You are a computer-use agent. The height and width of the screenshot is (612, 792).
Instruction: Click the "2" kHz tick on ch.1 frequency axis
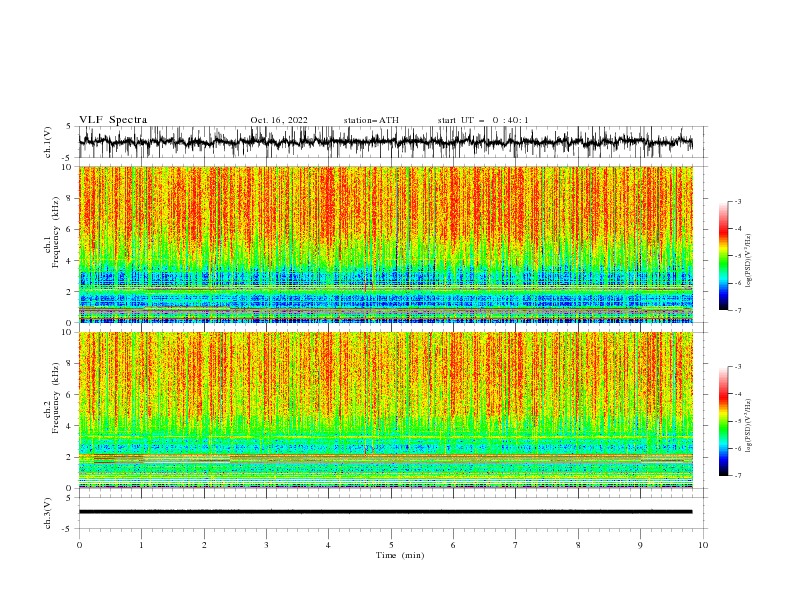(69, 292)
